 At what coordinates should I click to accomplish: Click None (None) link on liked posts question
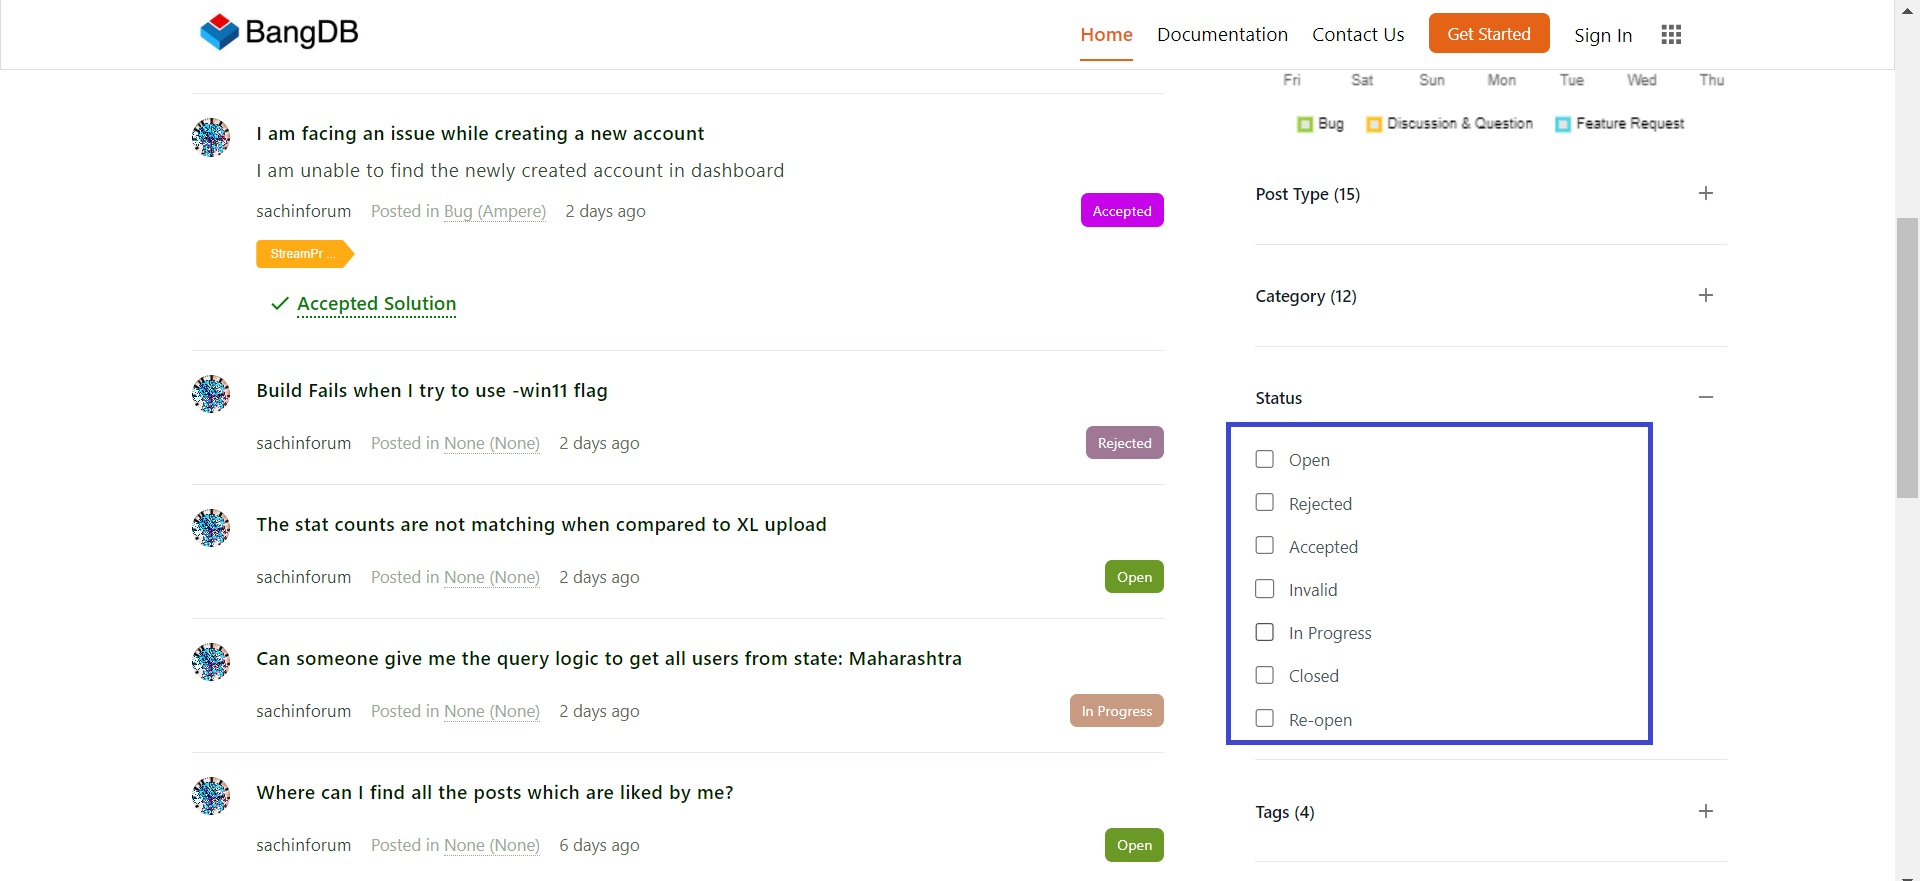[x=492, y=845]
